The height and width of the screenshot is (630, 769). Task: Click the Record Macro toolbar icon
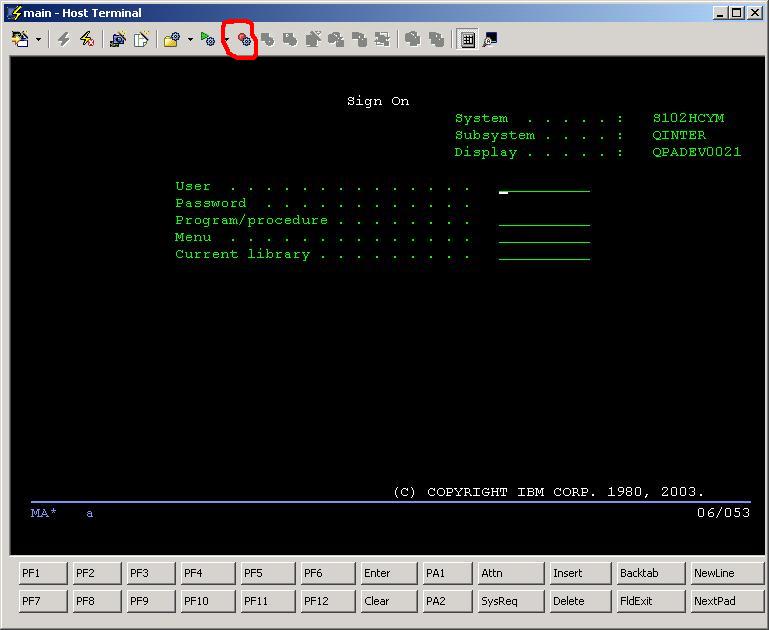(x=244, y=40)
